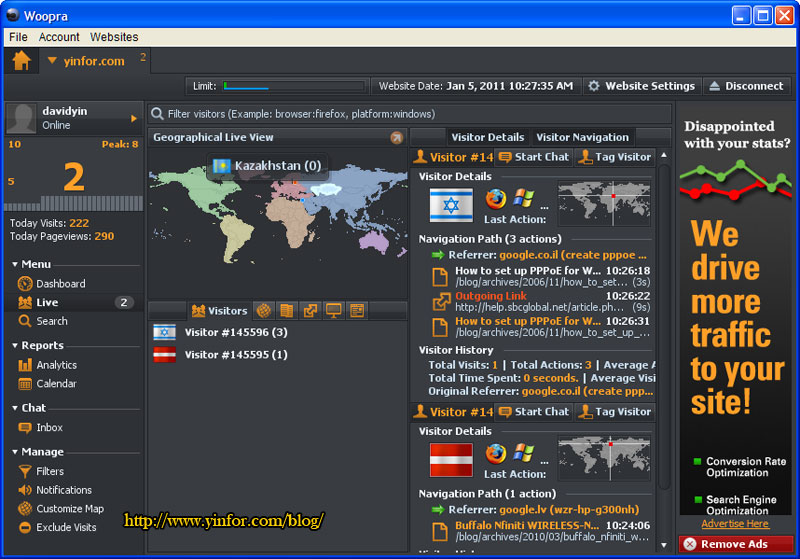Tag Visitor on the first visitor card
Viewport: 800px width, 559px height.
click(615, 157)
